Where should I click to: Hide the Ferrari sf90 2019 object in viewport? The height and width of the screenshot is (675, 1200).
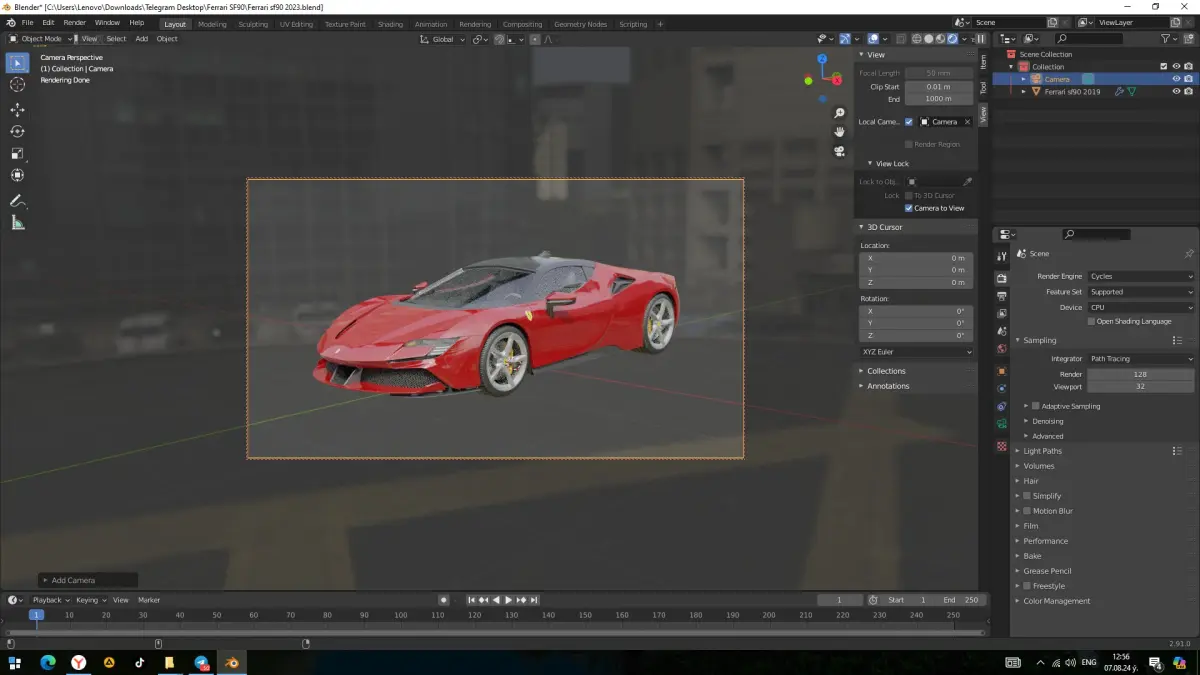1176,91
